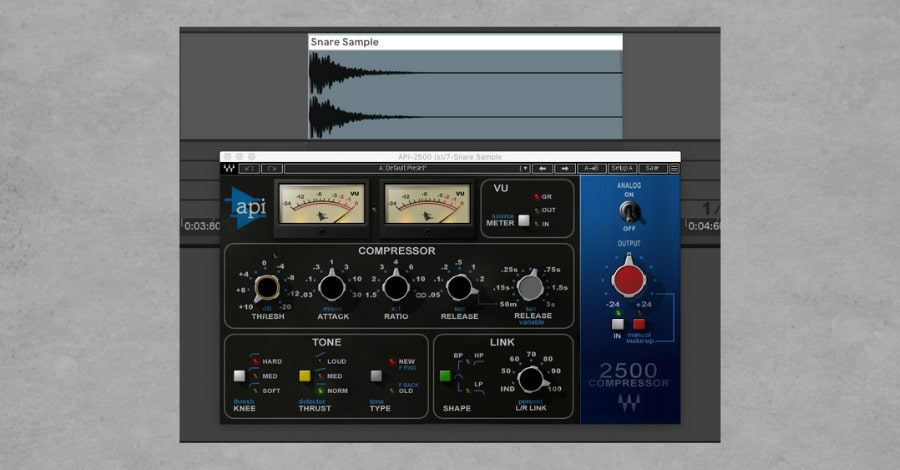Click the undo arrow in plugin toolbar

pyautogui.click(x=249, y=169)
